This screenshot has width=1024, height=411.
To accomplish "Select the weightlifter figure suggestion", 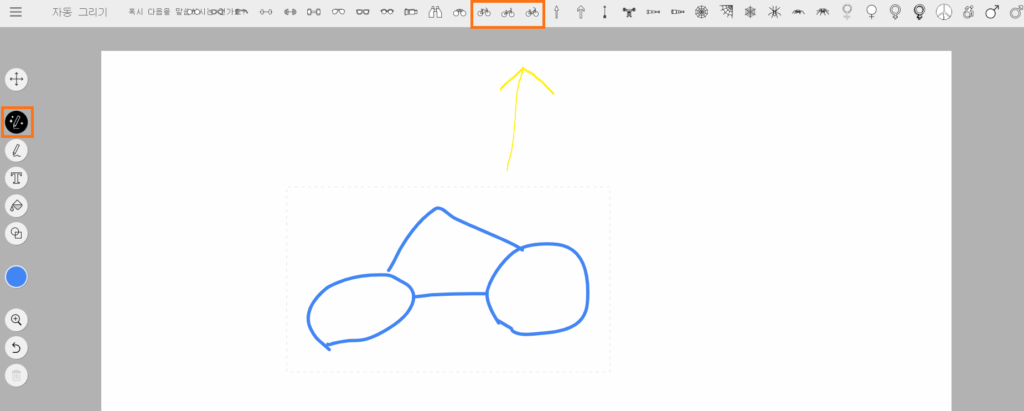I will click(x=629, y=12).
